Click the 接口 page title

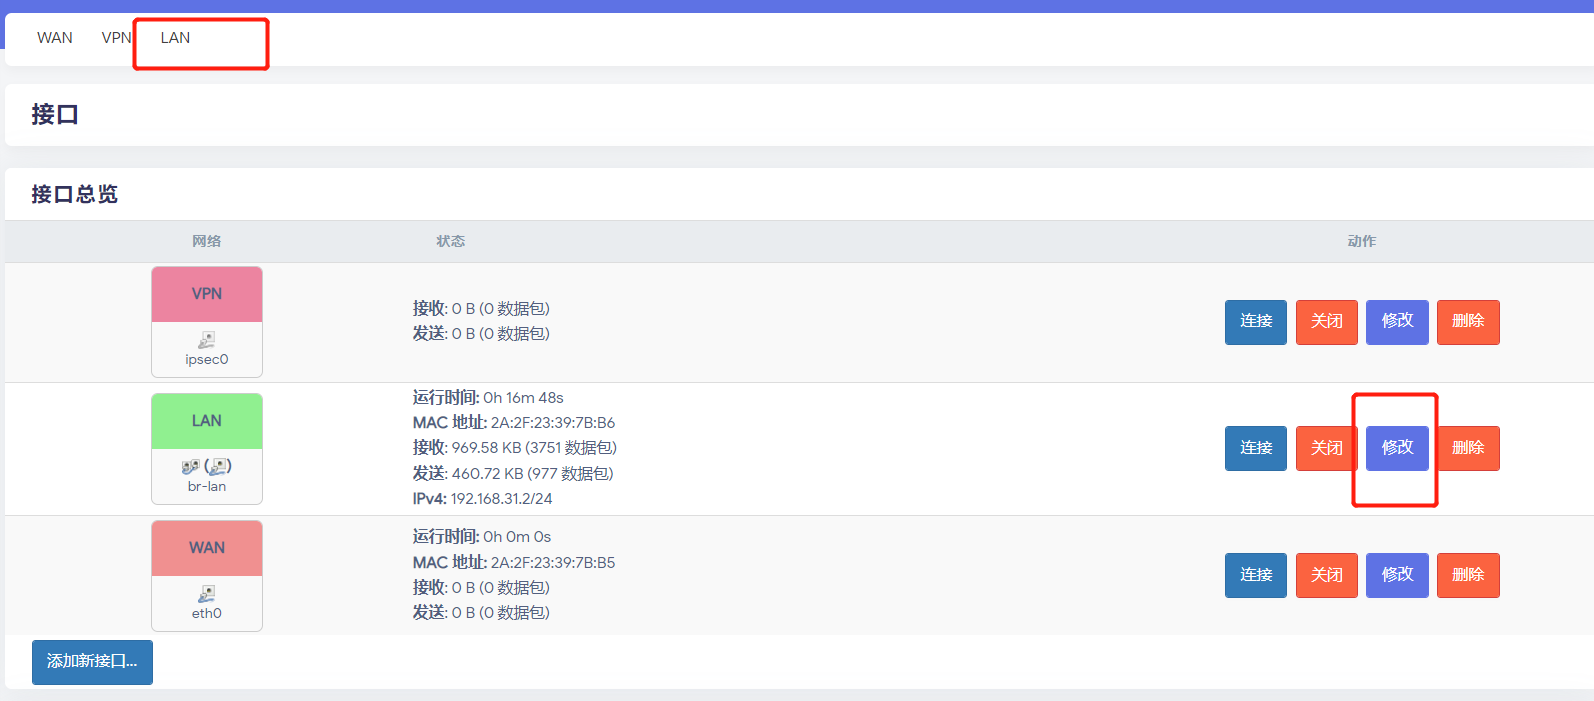tap(55, 114)
